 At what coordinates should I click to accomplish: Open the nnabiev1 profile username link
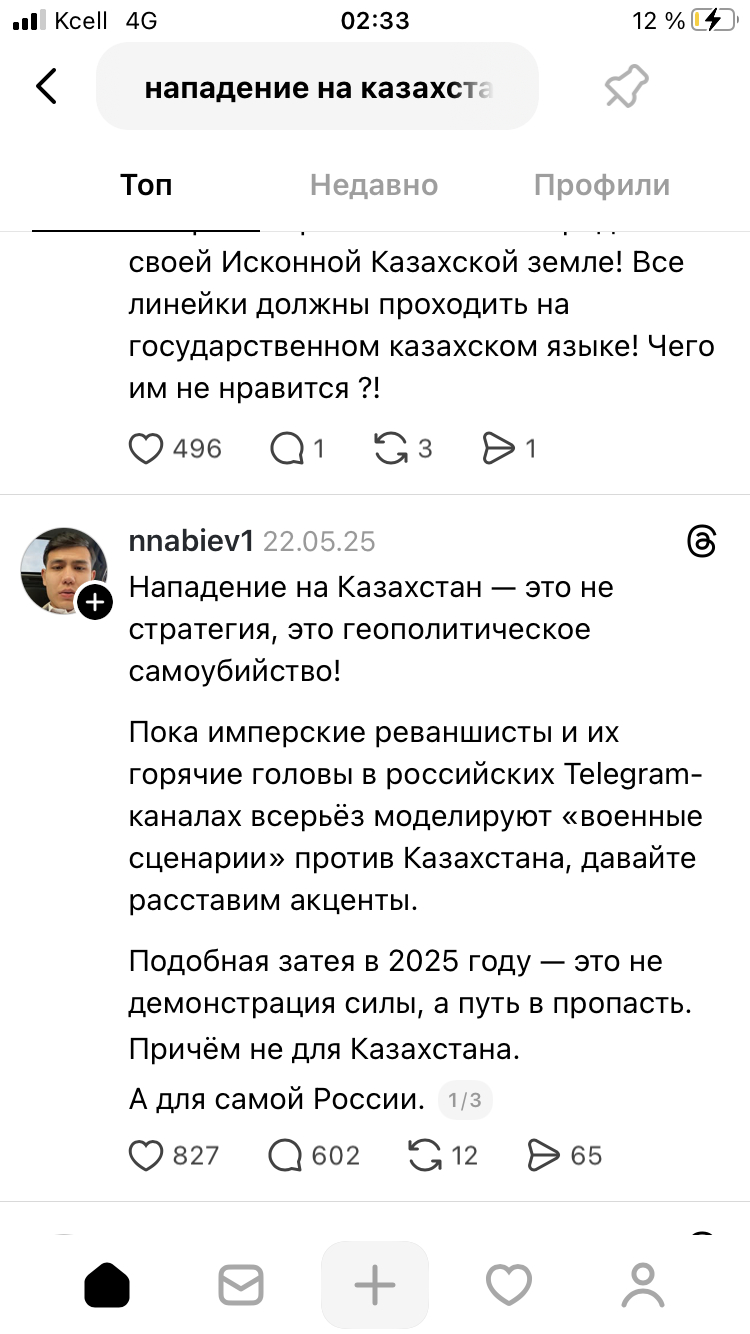[191, 541]
